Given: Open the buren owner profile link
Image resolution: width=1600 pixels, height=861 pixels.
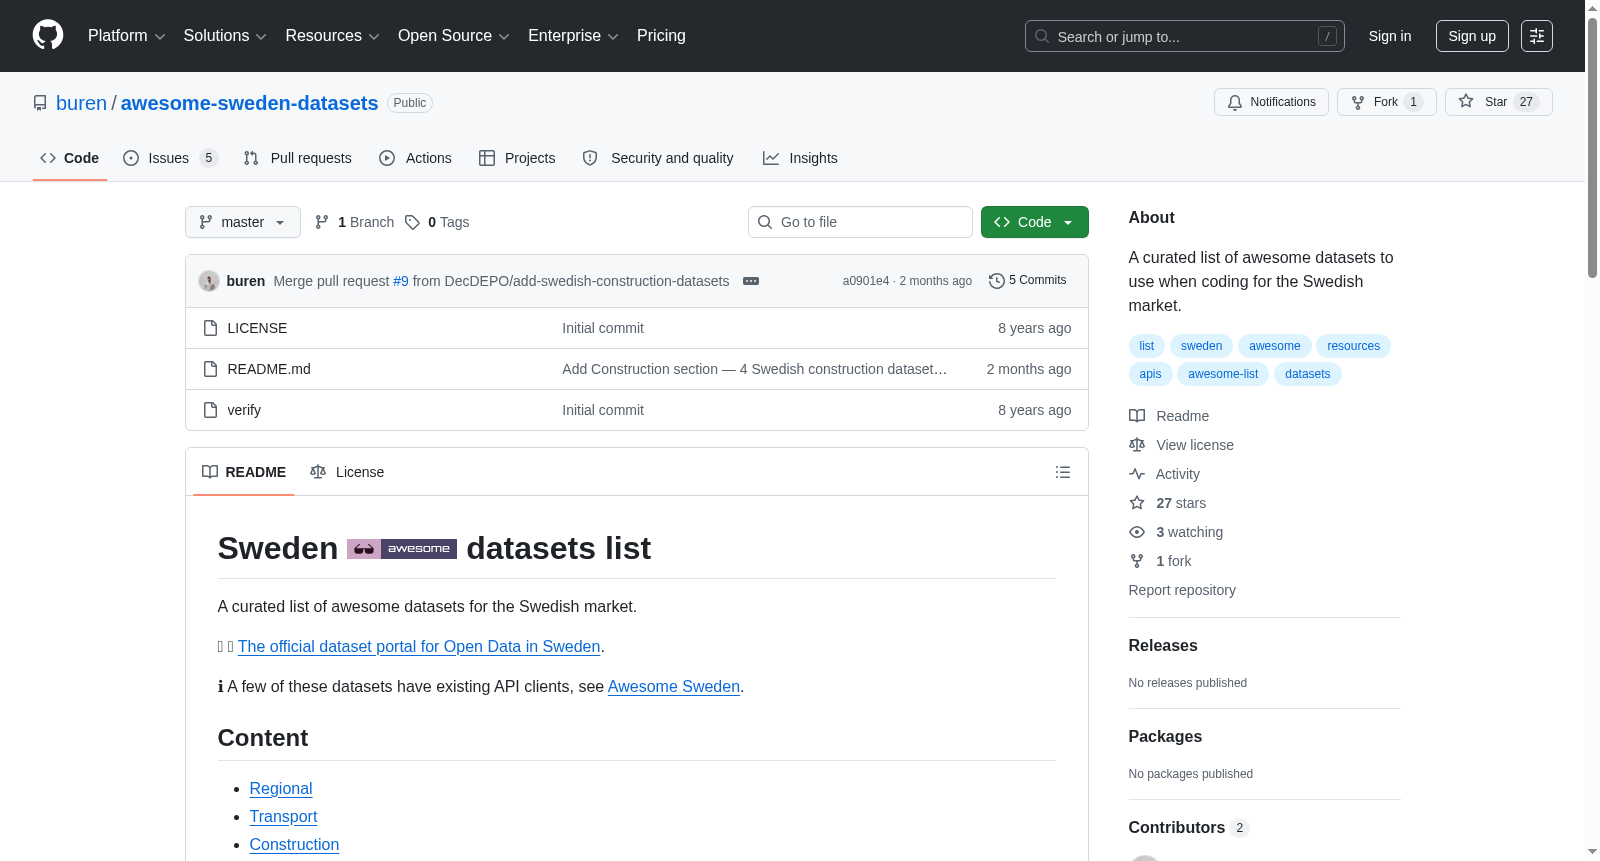Looking at the screenshot, I should pos(81,103).
